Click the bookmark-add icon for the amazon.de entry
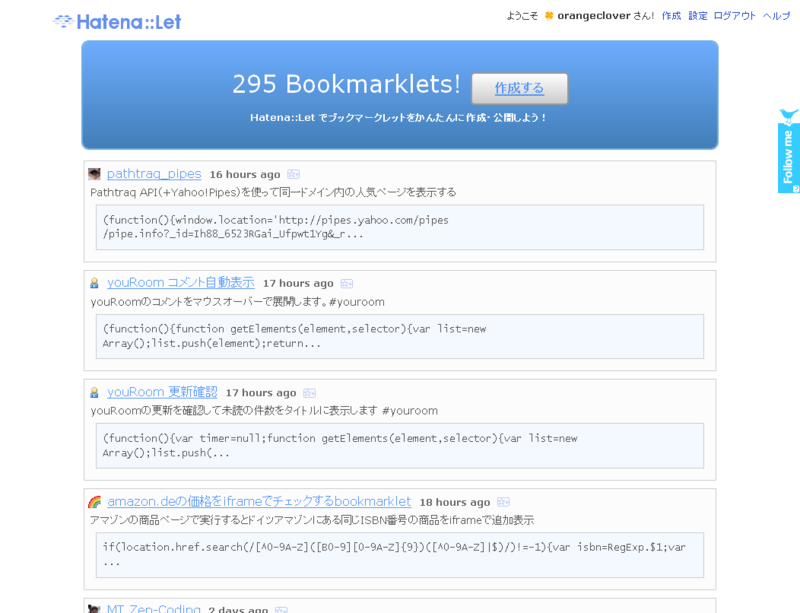Image resolution: width=800 pixels, height=613 pixels. (x=503, y=502)
